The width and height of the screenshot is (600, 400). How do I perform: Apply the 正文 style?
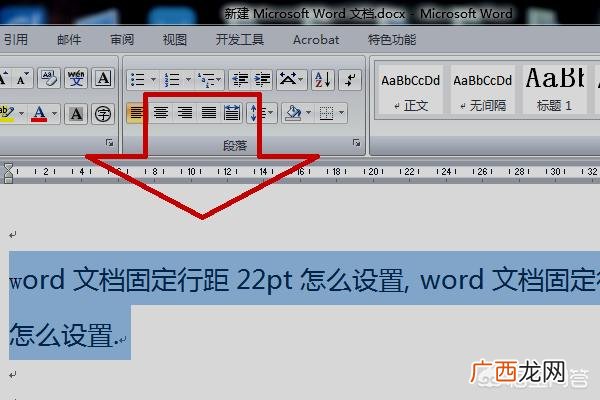pos(410,90)
